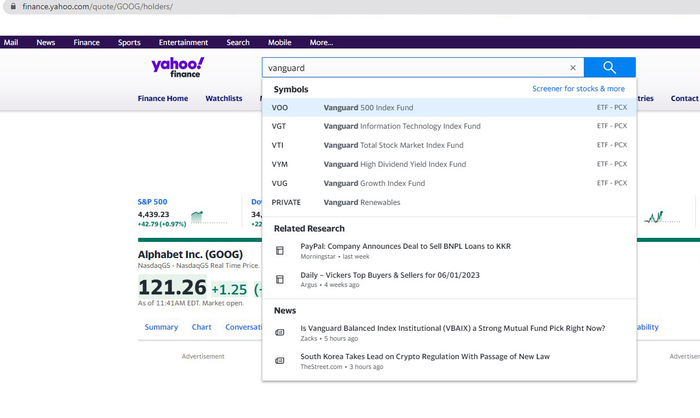Click the S&P 500 mini chart
The height and width of the screenshot is (418, 700).
pyautogui.click(x=197, y=216)
